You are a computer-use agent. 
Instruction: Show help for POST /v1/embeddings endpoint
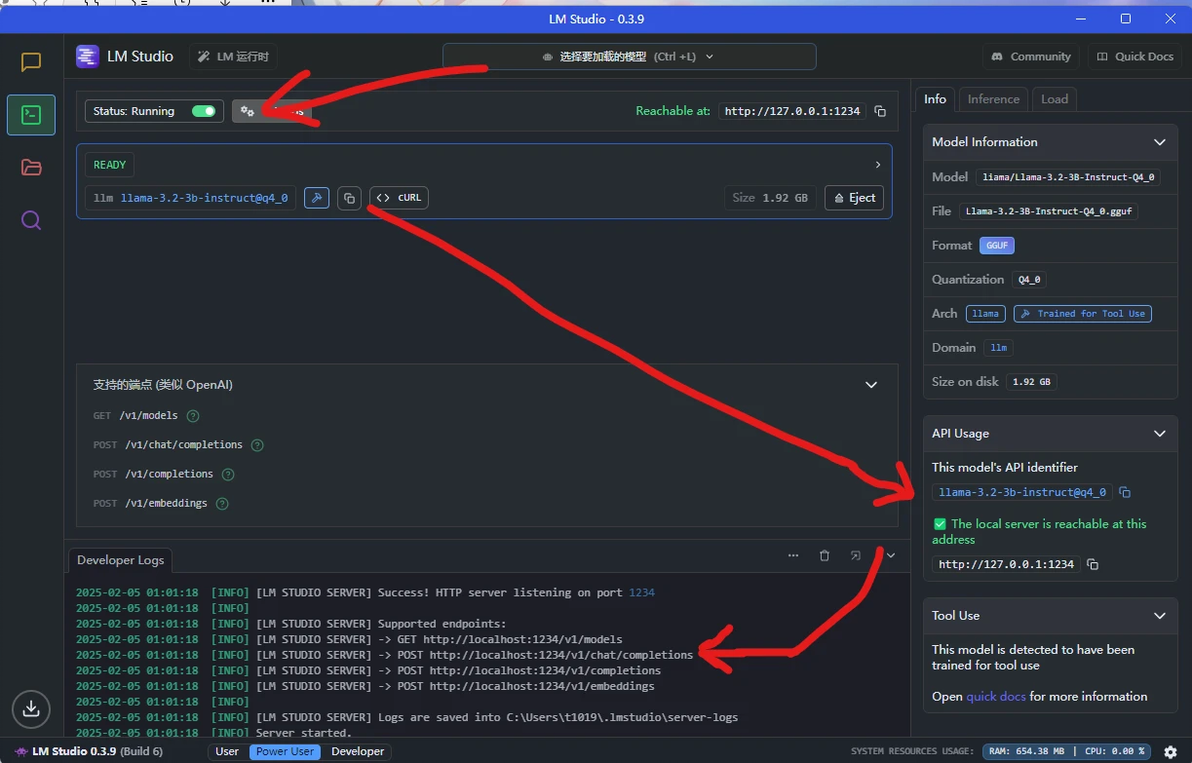tap(222, 503)
